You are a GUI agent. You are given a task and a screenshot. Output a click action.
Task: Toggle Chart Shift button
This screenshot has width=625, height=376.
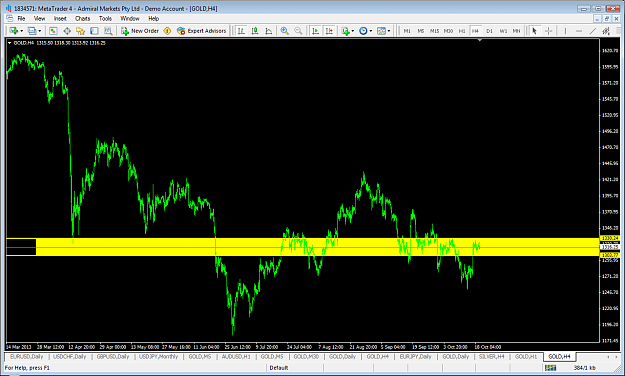pos(329,31)
